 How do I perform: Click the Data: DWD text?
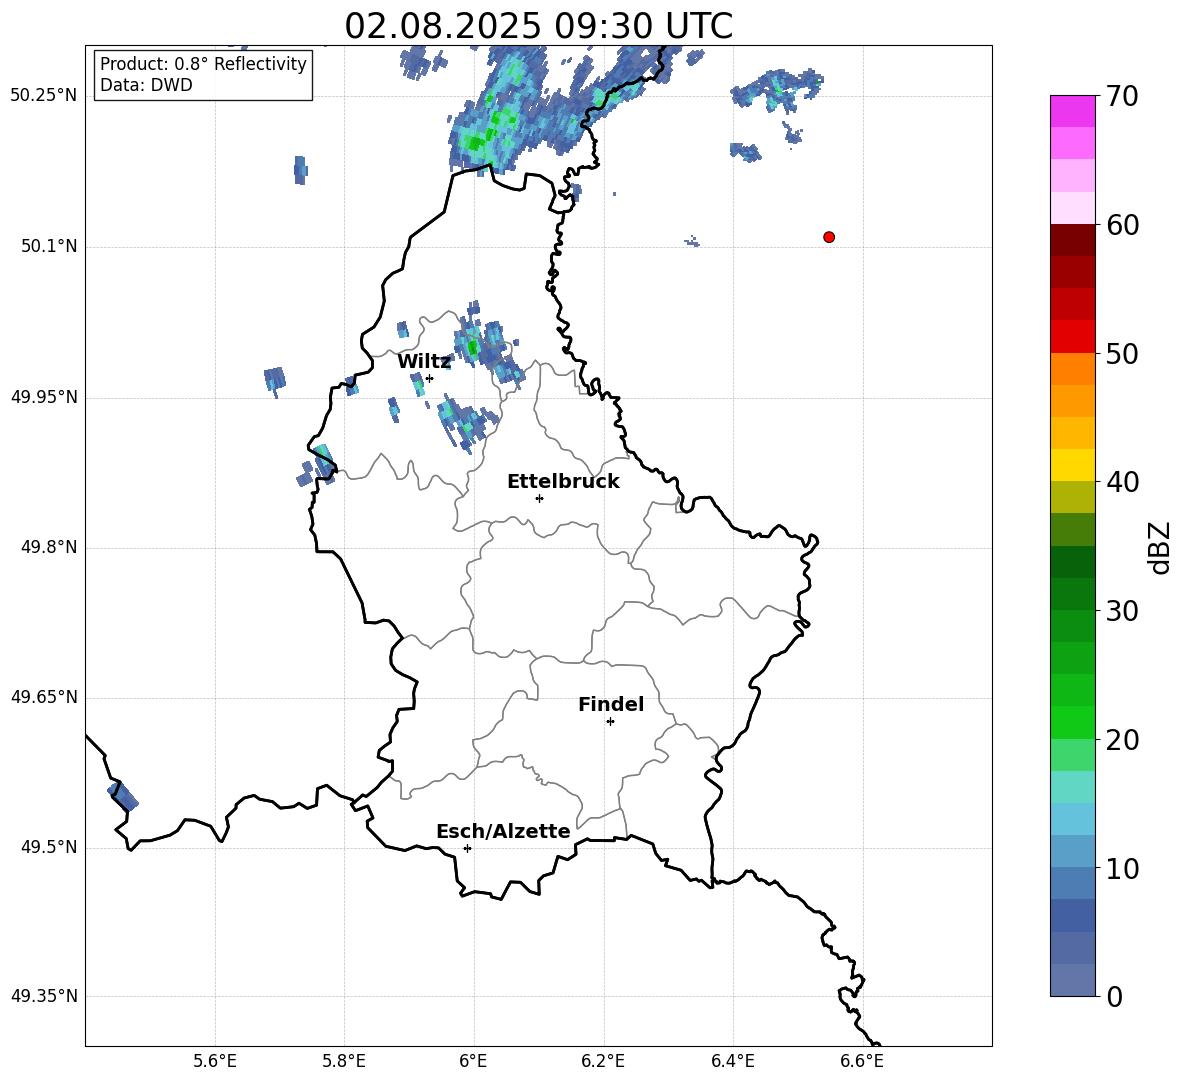point(146,85)
